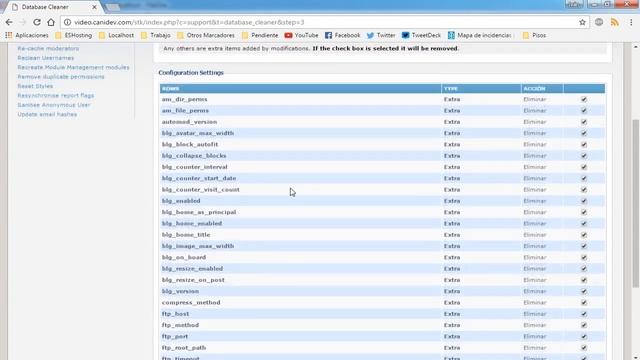
Task: Open Re-cache moderators tool link
Action: click(48, 49)
